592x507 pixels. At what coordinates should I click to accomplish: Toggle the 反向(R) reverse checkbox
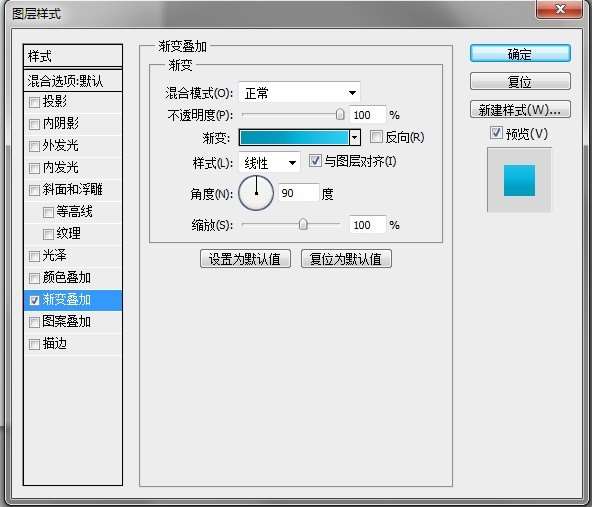pyautogui.click(x=376, y=137)
